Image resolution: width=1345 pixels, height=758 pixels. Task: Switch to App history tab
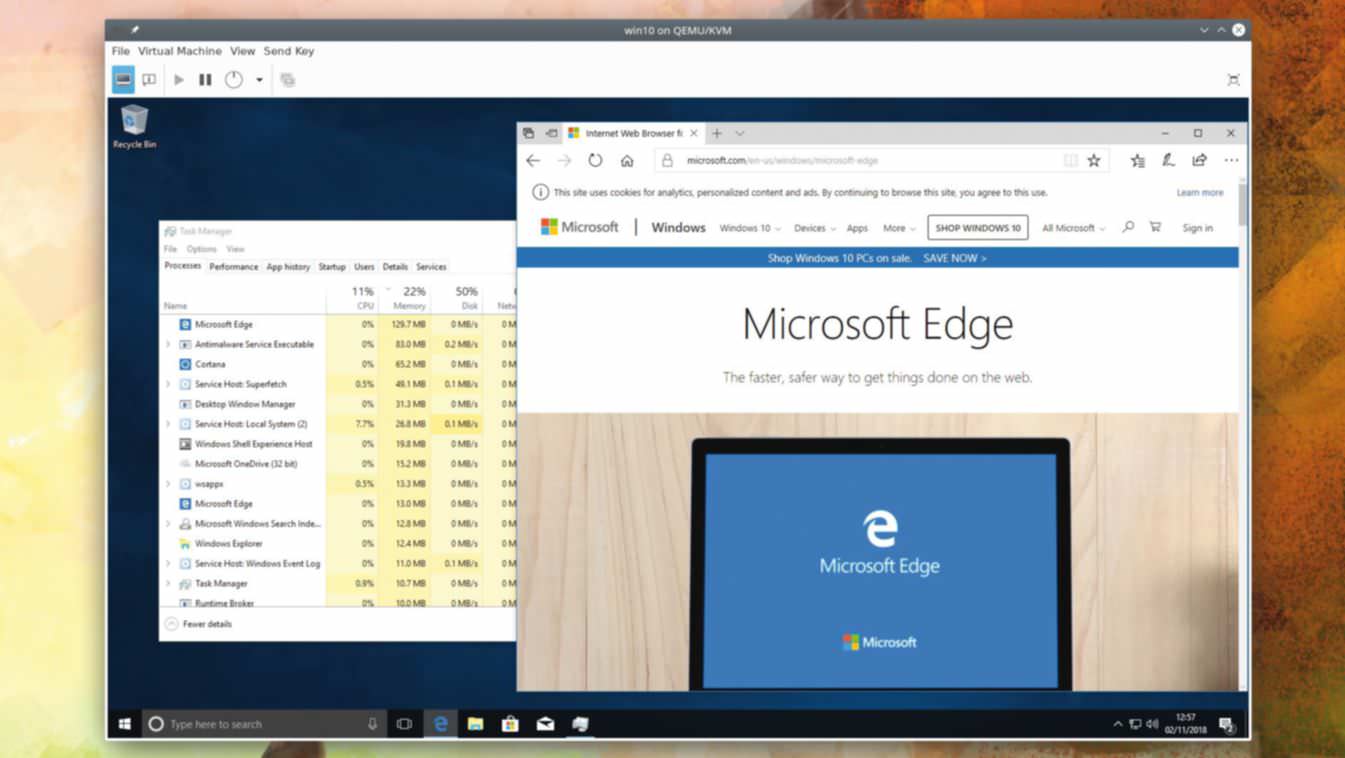[x=288, y=267]
